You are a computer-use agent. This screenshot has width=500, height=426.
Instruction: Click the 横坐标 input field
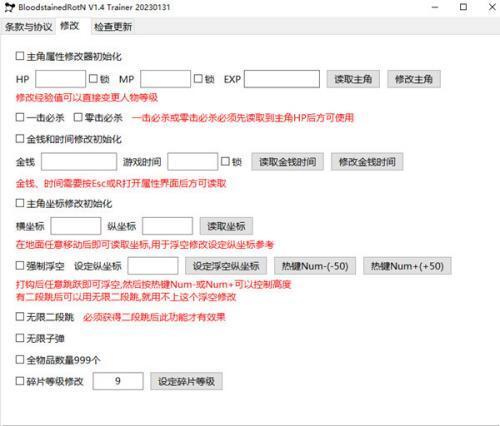coord(76,226)
